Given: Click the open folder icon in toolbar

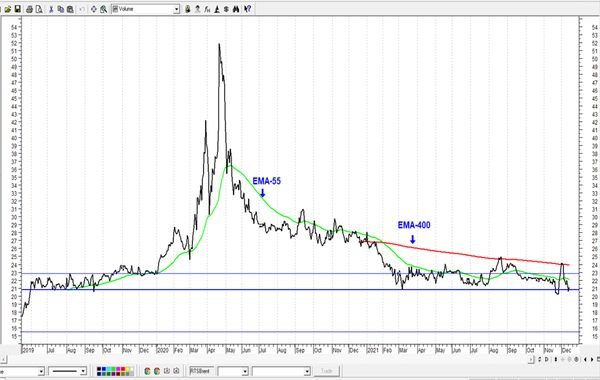Looking at the screenshot, I should tap(8, 9).
